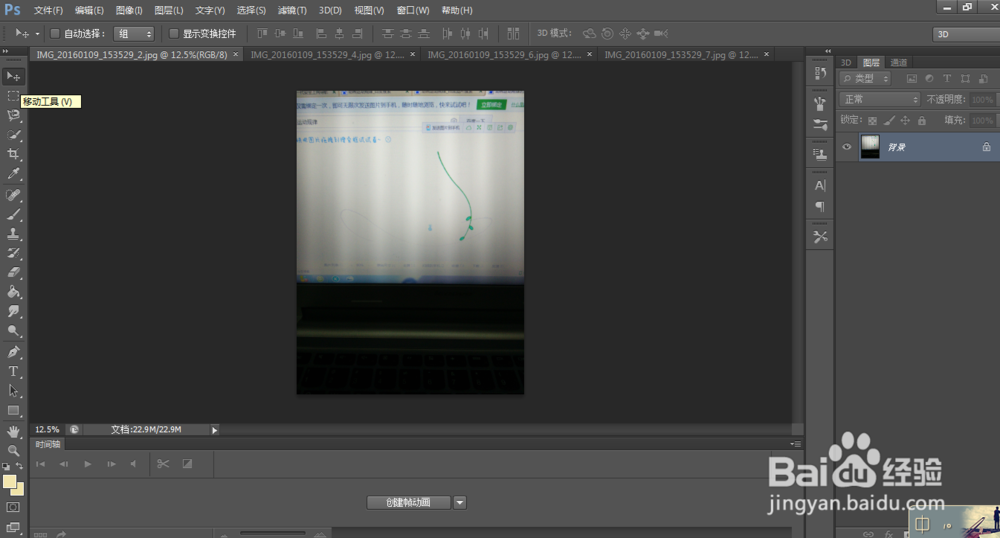Change the screen mode icon

13,527
